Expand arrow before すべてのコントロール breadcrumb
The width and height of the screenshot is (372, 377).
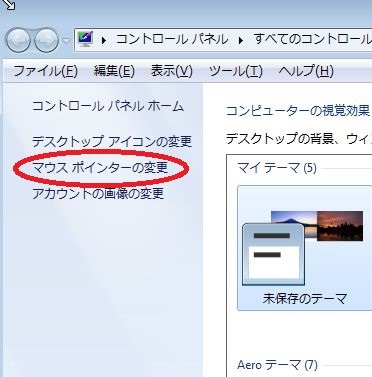point(241,40)
